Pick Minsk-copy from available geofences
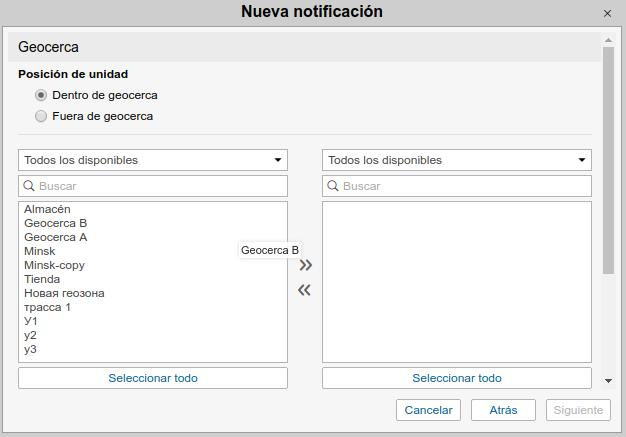626x437 pixels. coord(54,265)
